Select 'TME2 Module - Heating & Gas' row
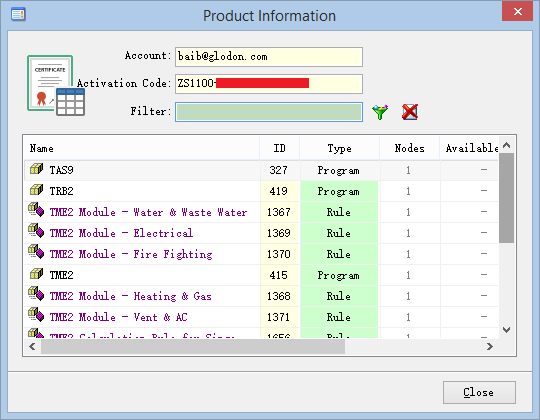Screen dimensions: 540x420 point(131,296)
